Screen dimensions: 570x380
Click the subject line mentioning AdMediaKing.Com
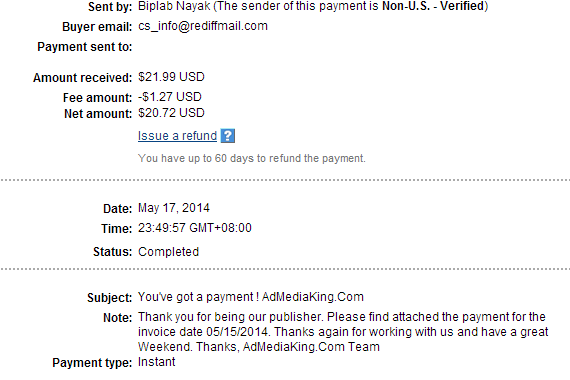[x=250, y=297]
